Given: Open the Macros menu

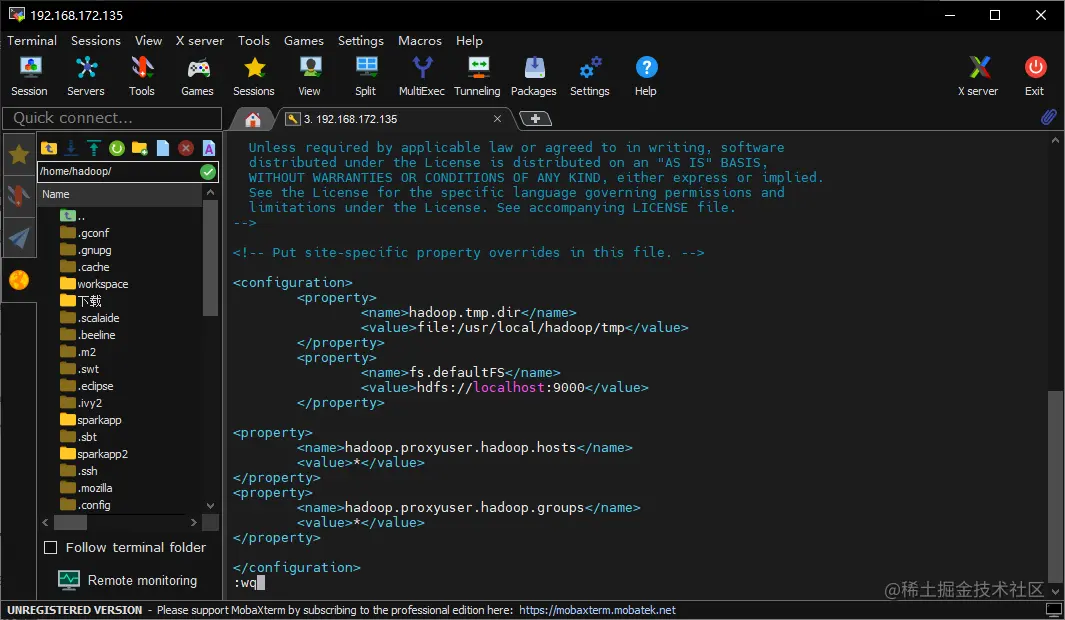Looking at the screenshot, I should [420, 41].
